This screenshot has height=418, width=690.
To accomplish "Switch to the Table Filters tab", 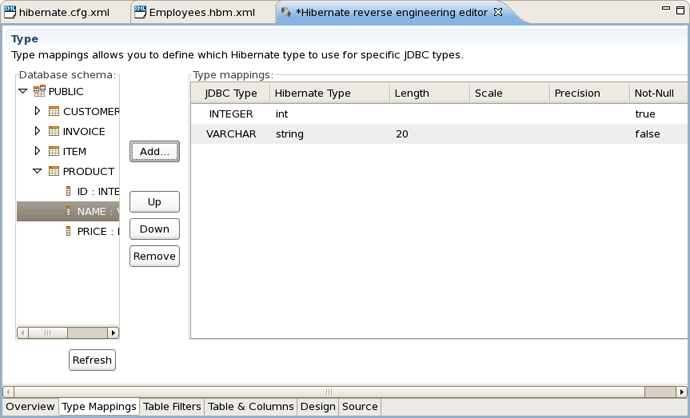I will point(172,407).
